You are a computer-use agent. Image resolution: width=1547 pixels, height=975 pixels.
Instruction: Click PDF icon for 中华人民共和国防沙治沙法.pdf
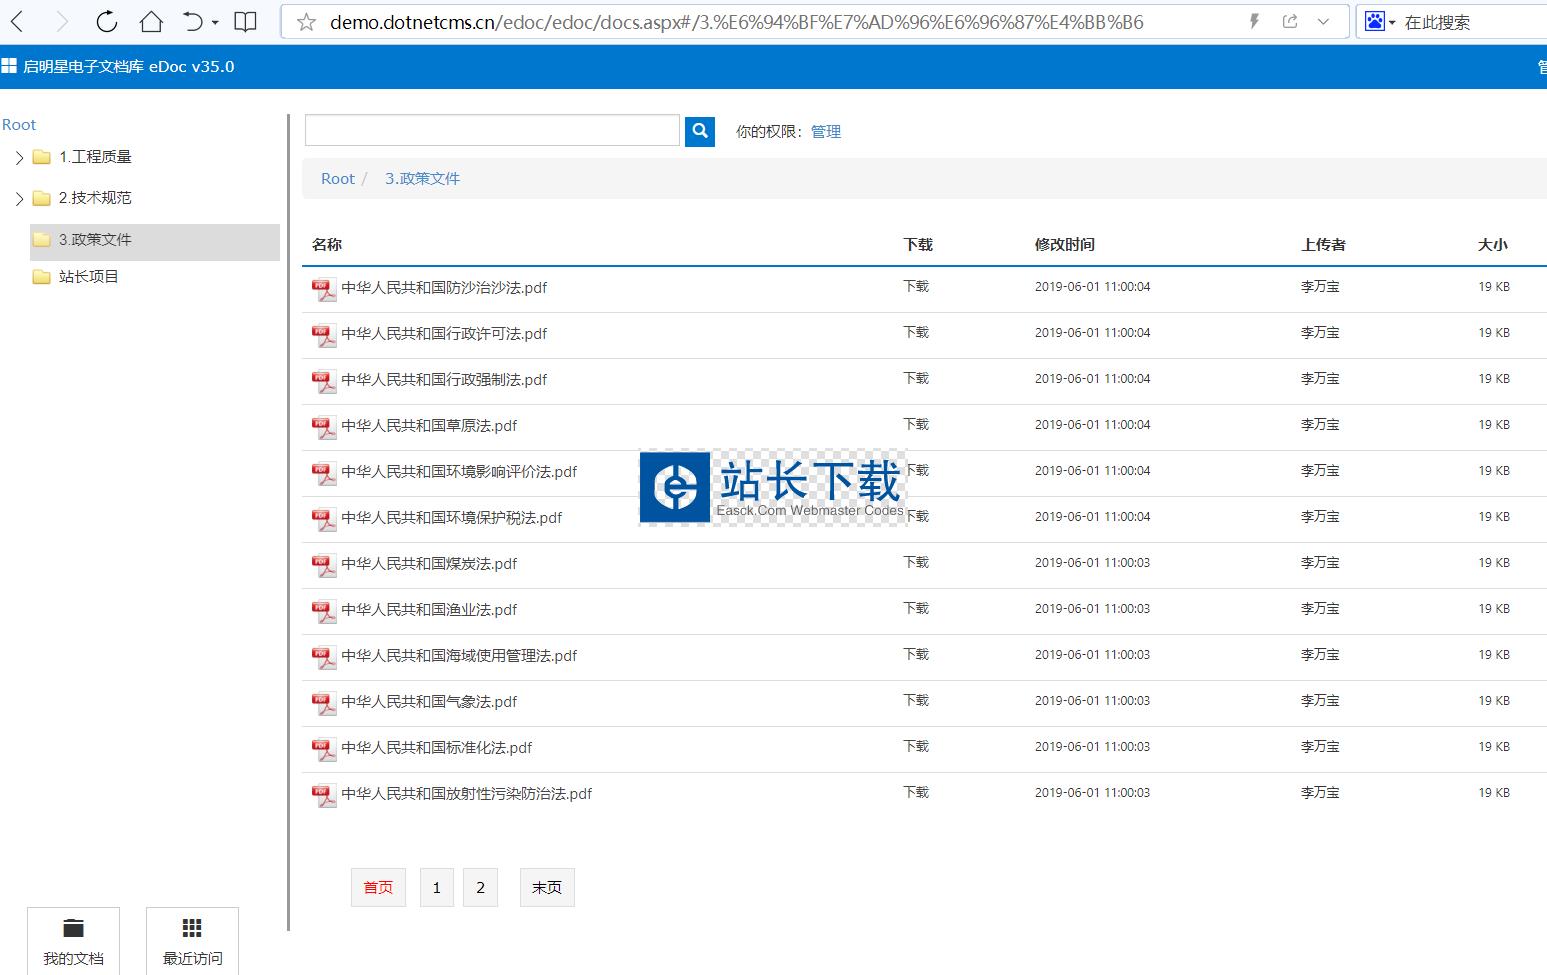[x=324, y=289]
